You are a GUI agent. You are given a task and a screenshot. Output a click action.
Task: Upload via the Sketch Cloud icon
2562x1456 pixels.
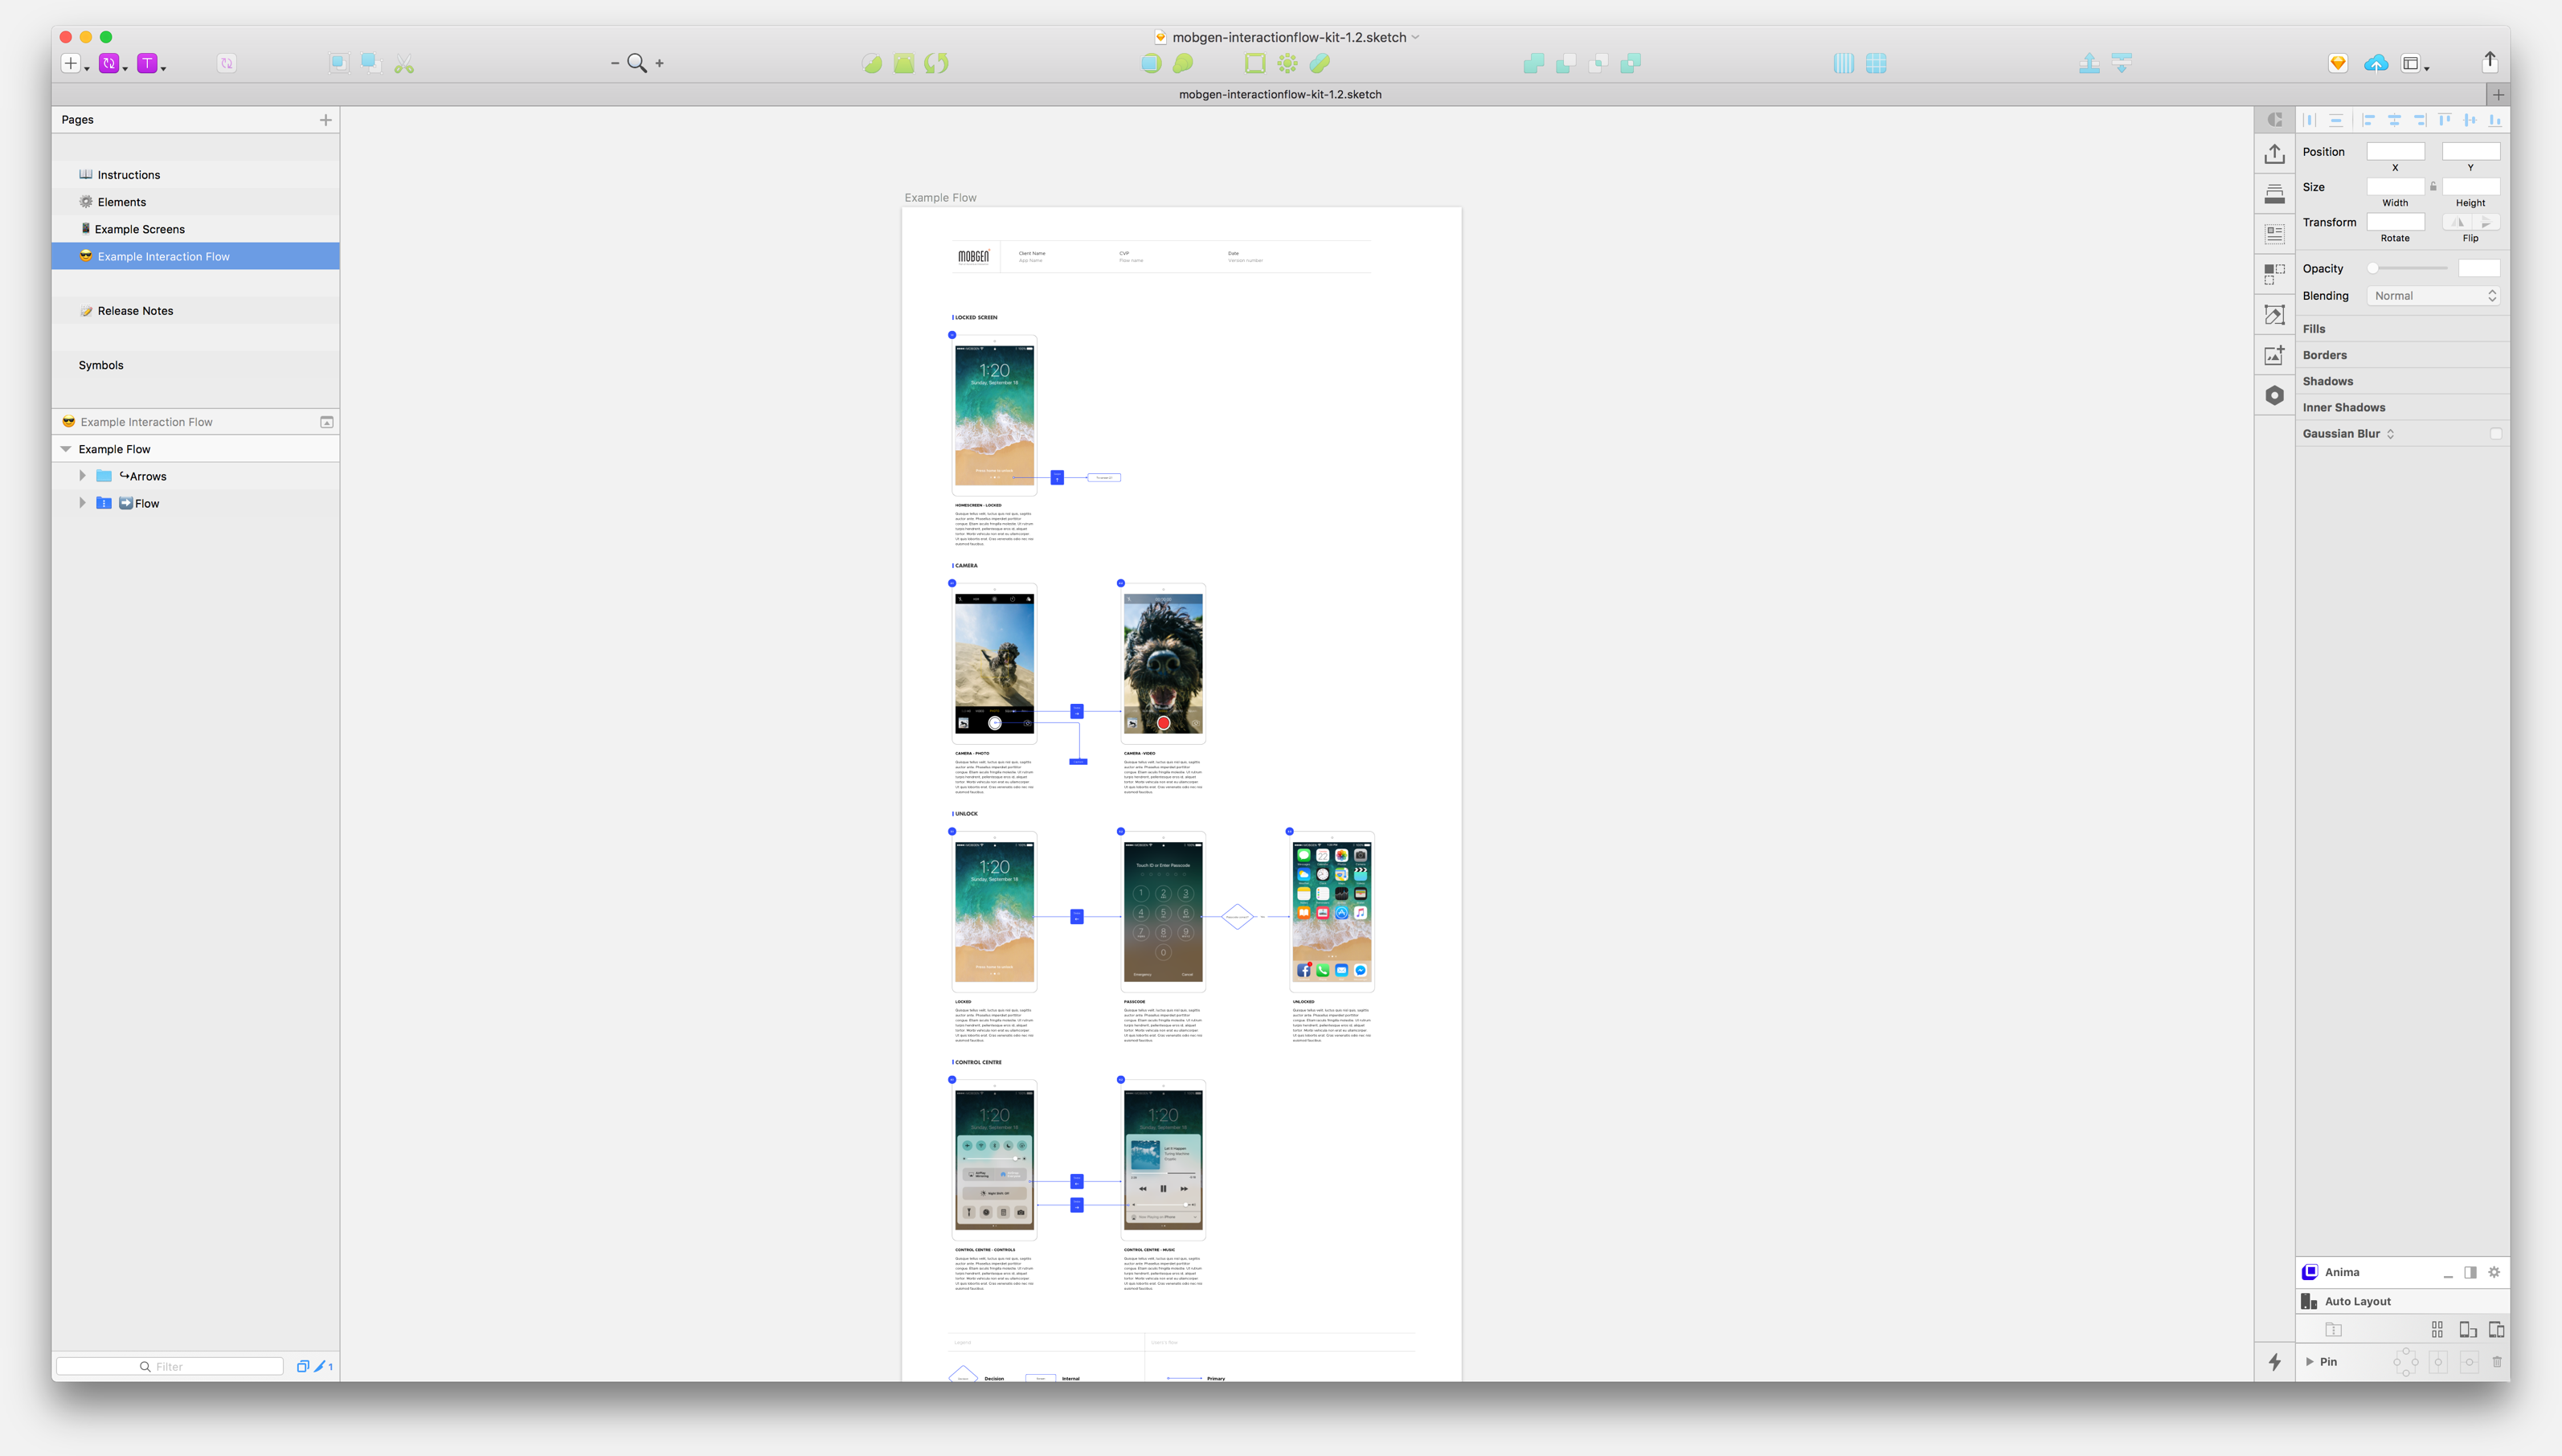(x=2377, y=62)
